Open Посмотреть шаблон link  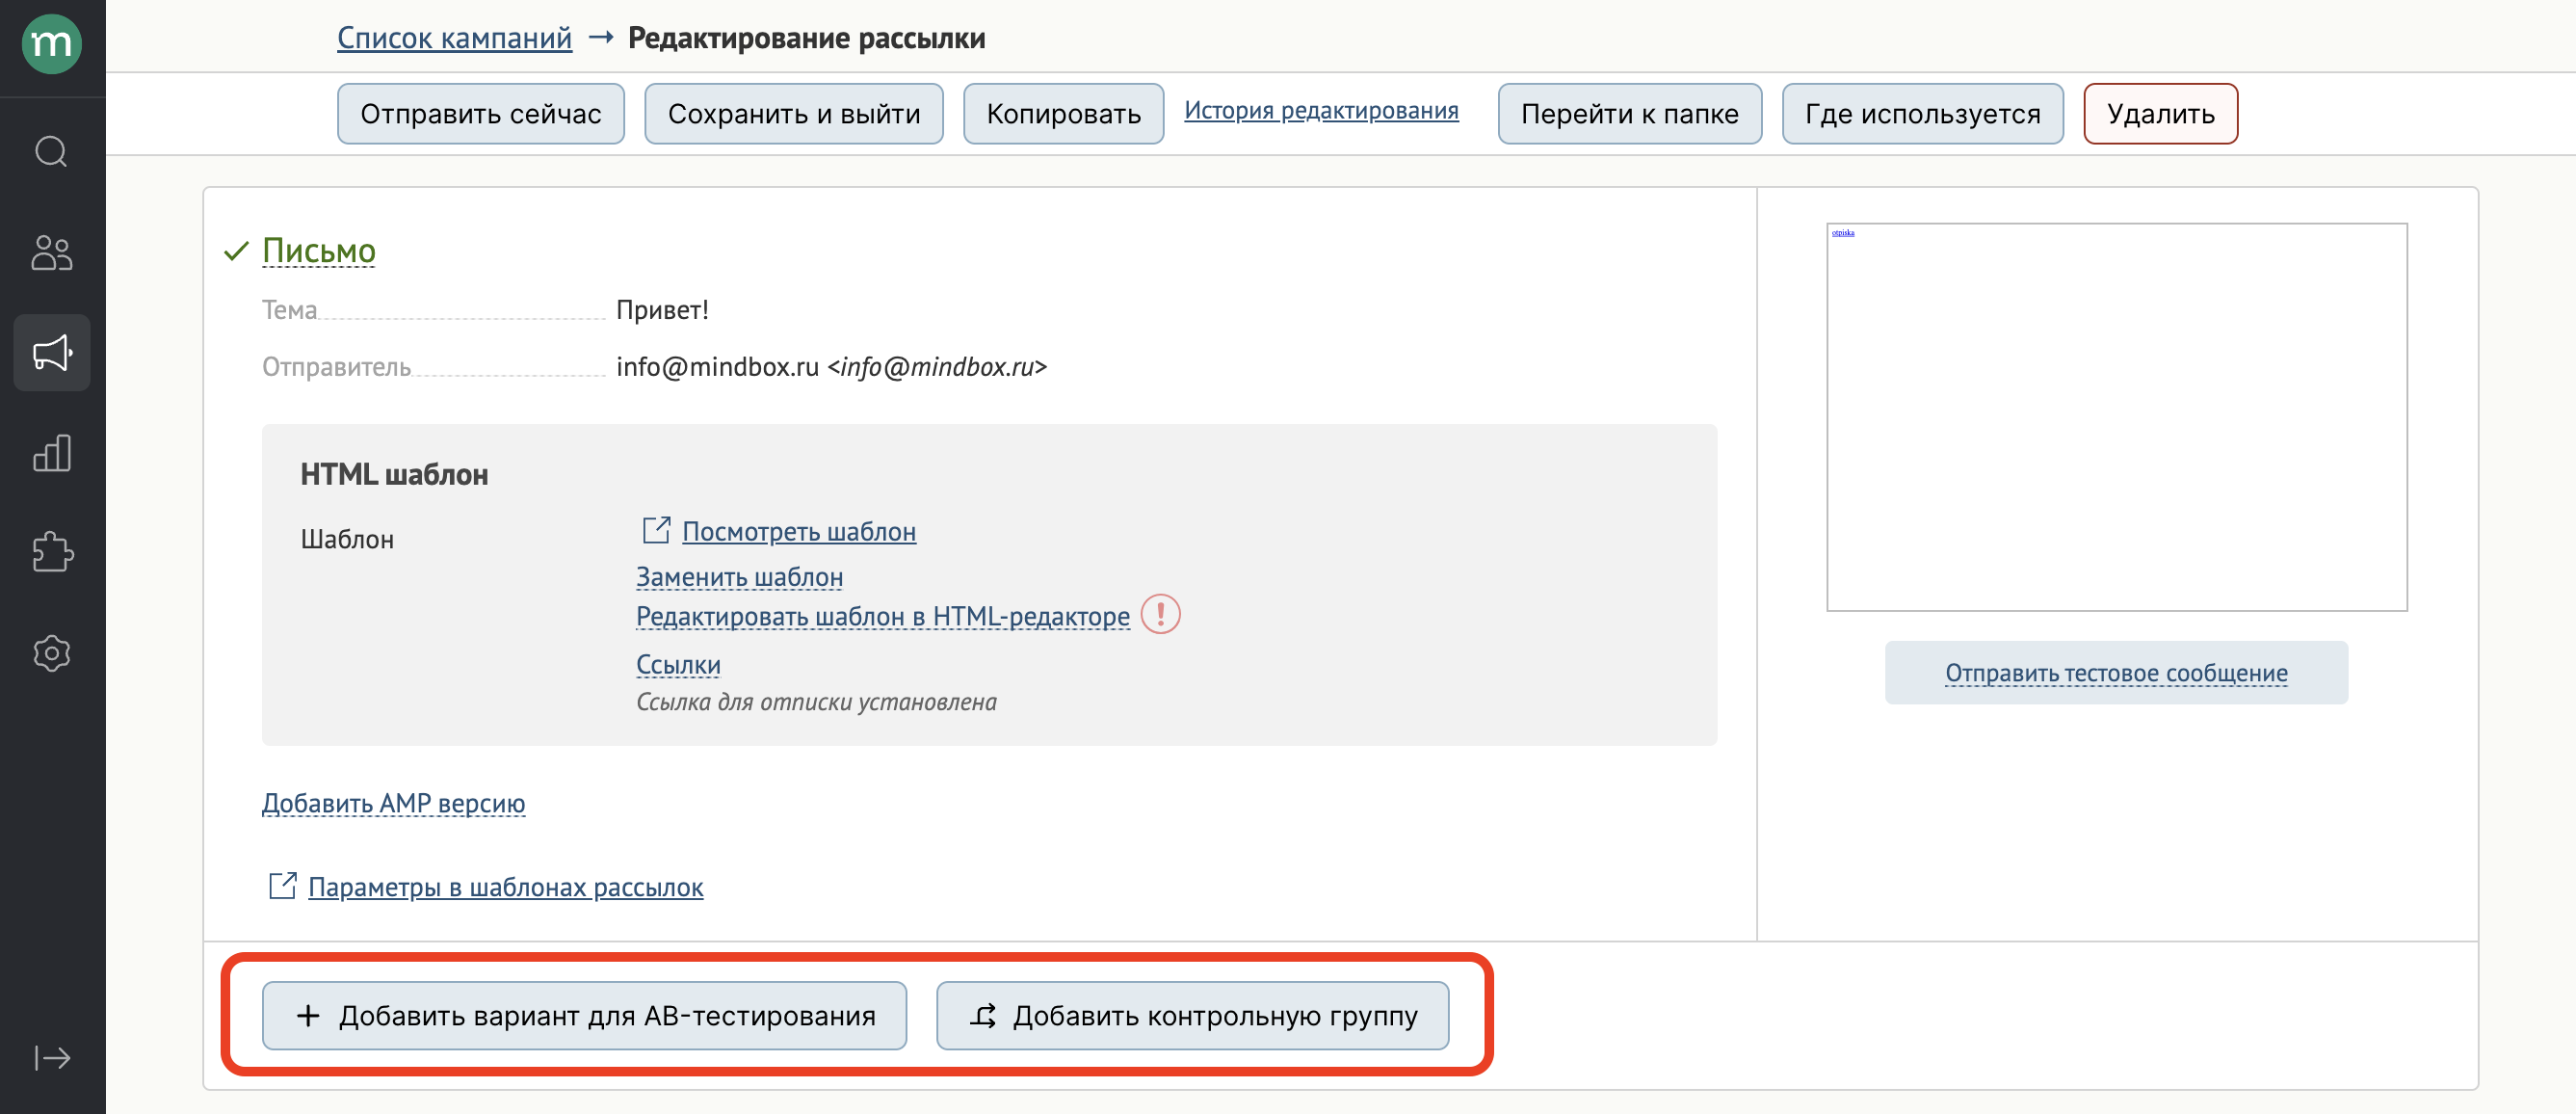point(799,531)
